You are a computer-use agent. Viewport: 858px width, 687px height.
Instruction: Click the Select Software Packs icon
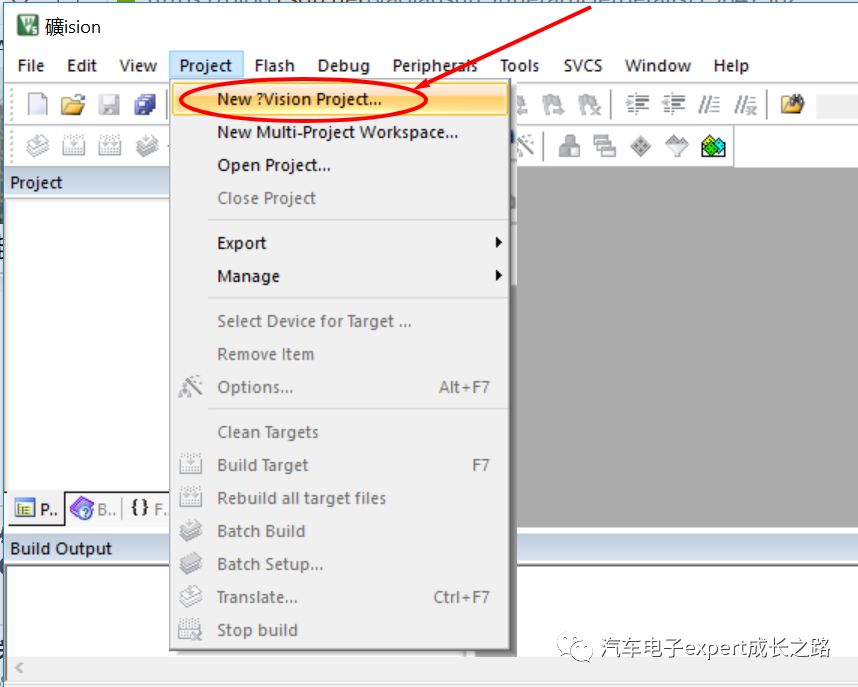point(677,146)
